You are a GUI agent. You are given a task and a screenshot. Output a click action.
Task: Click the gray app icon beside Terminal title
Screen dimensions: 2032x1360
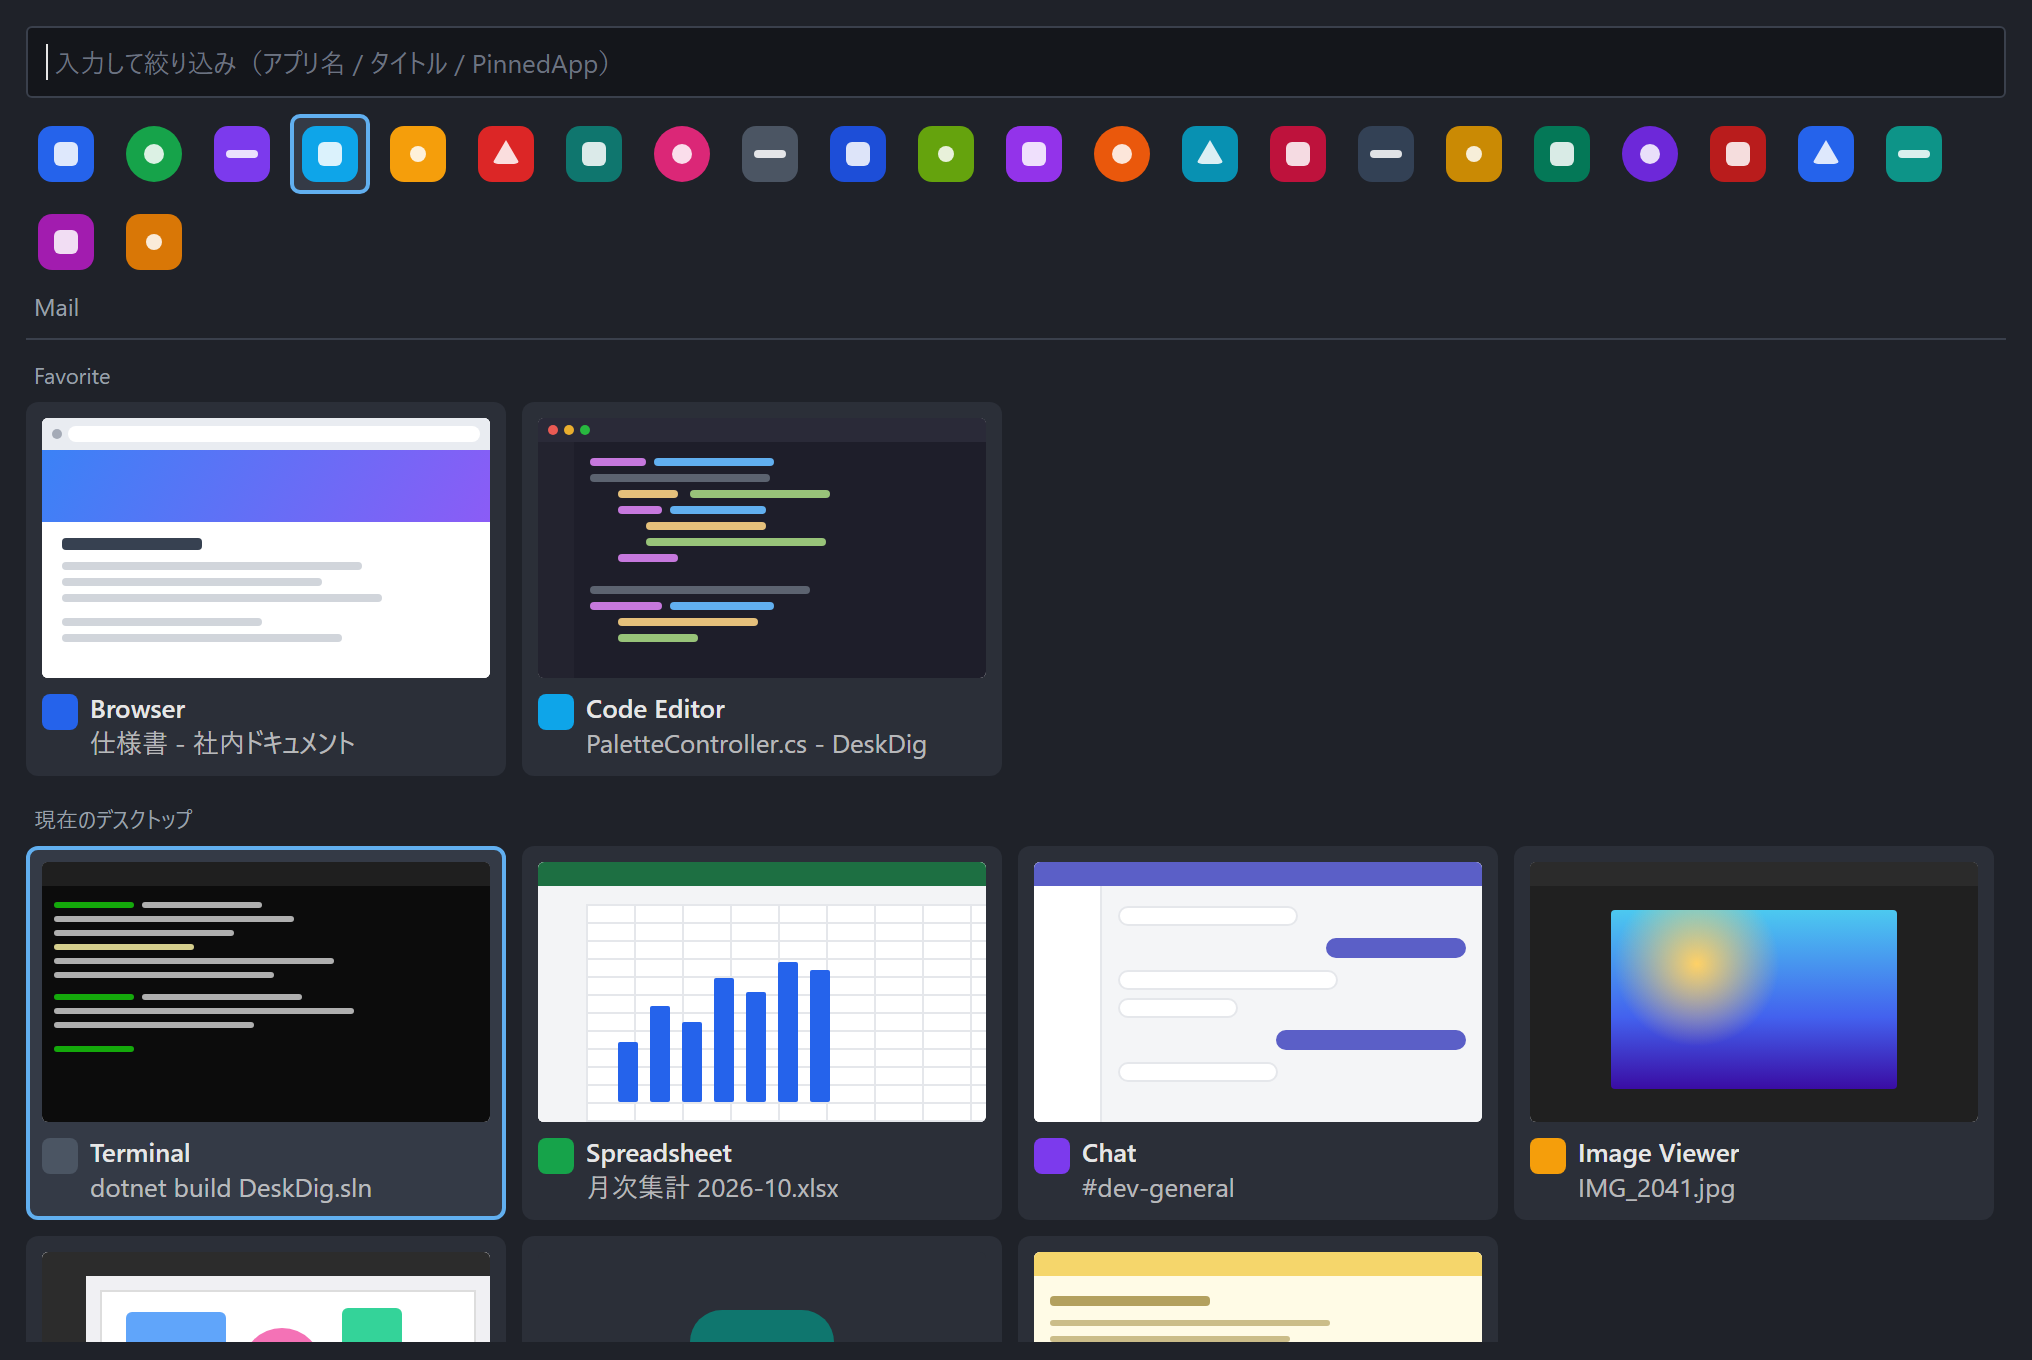point(60,1156)
